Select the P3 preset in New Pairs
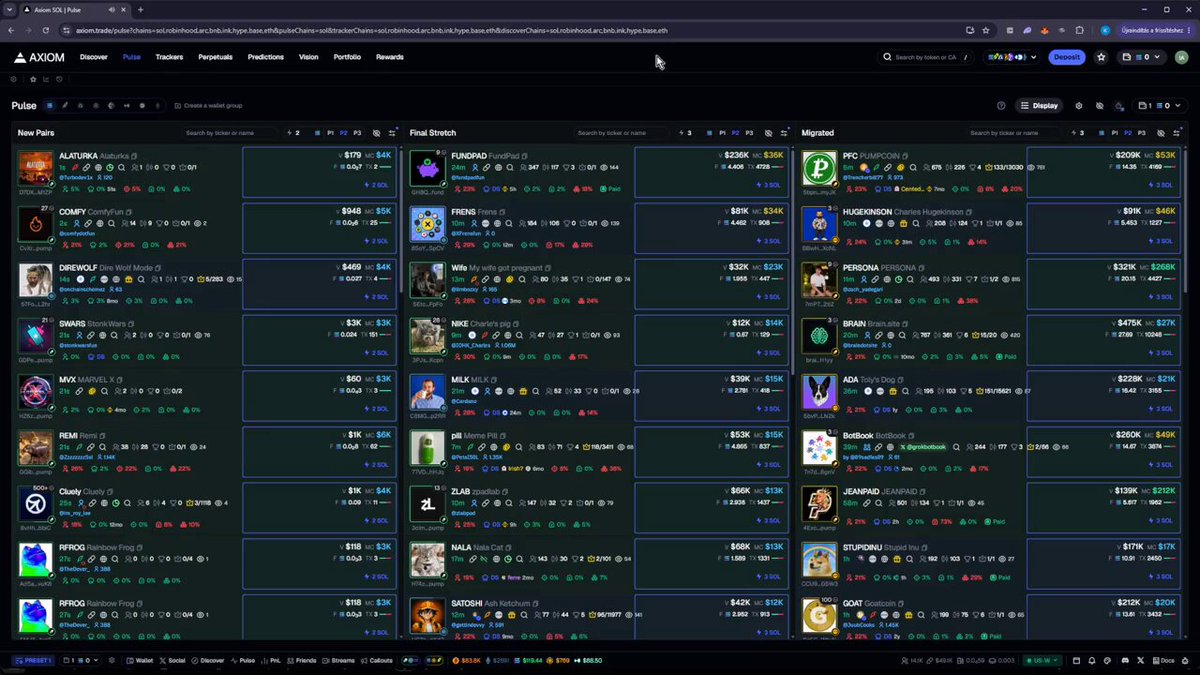This screenshot has height=675, width=1200. [357, 132]
